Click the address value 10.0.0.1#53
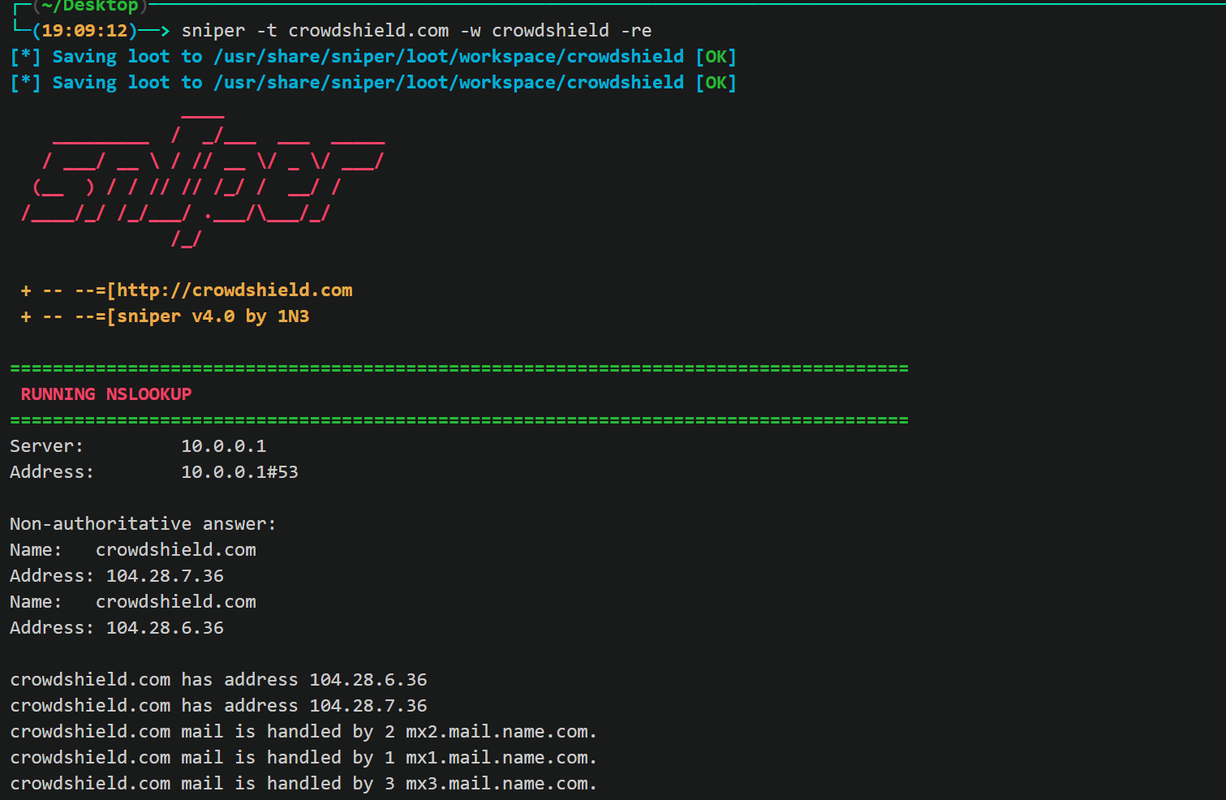Image resolution: width=1226 pixels, height=800 pixels. [240, 472]
